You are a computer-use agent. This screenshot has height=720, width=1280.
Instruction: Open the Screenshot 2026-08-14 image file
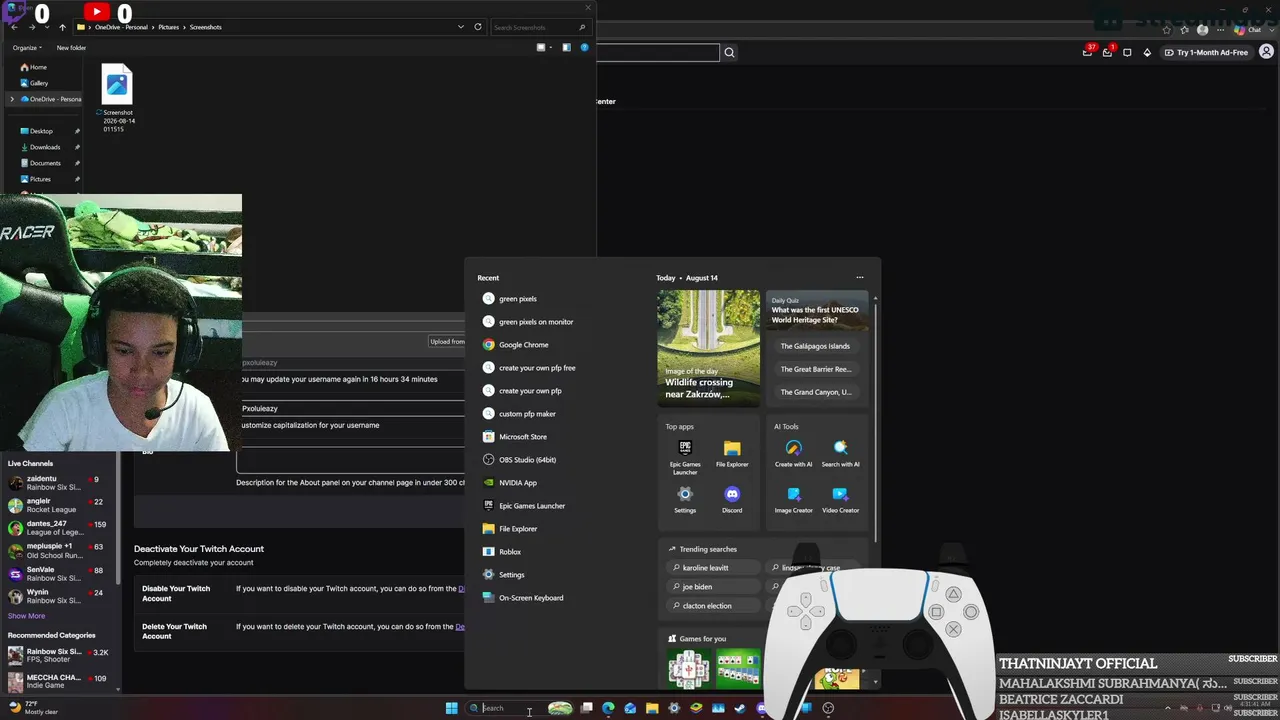click(x=118, y=98)
